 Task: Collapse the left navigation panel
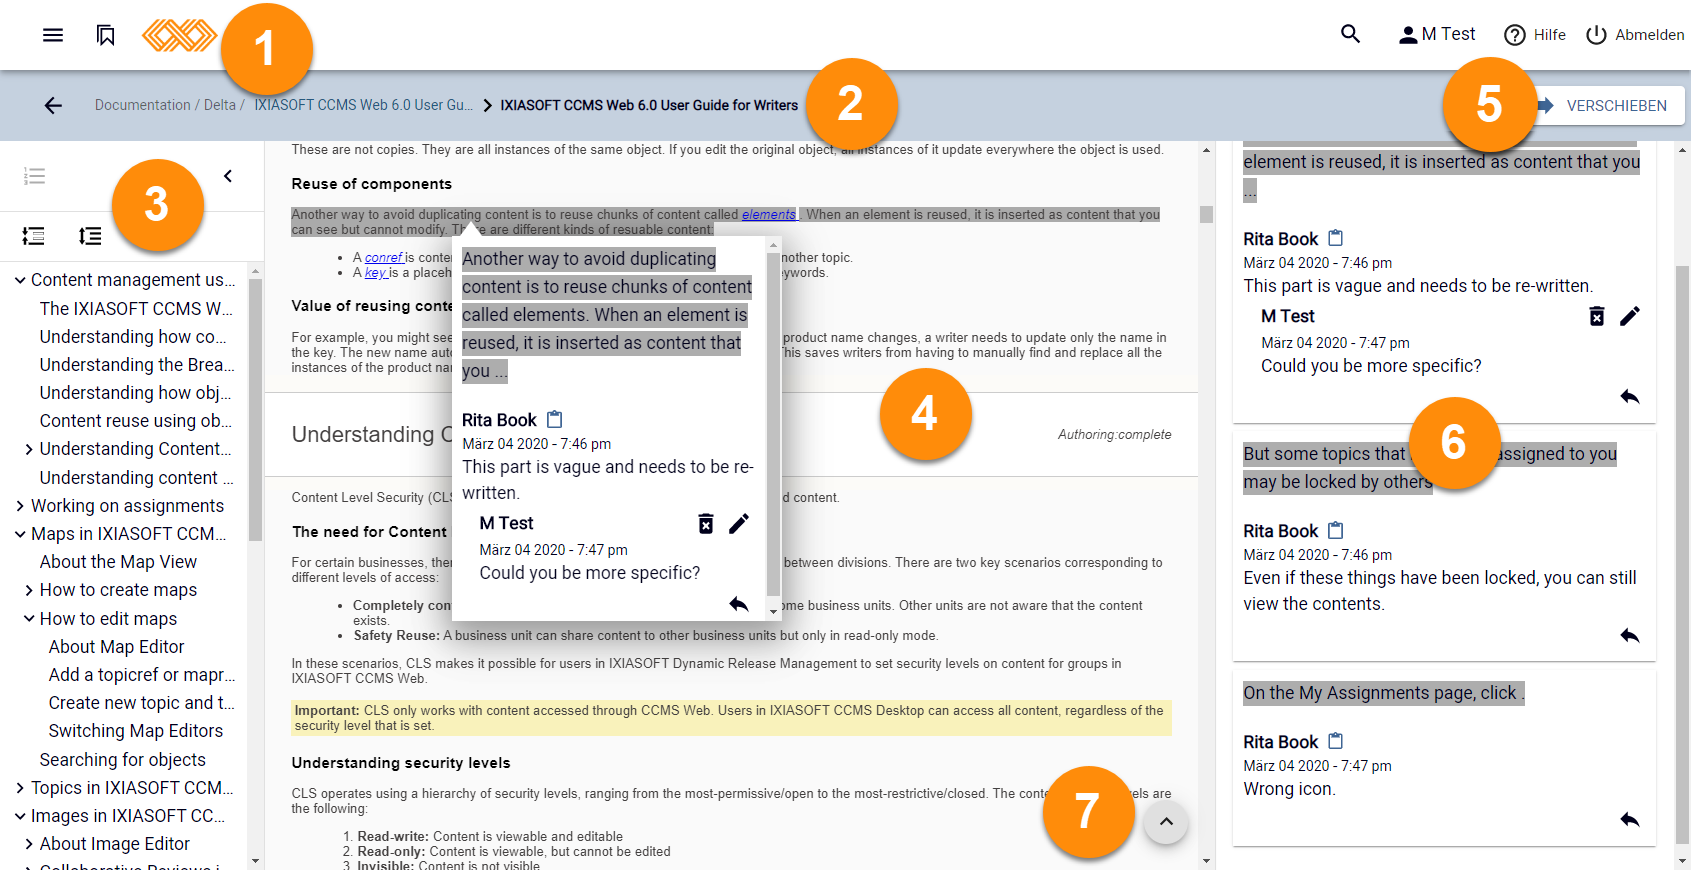(x=228, y=176)
